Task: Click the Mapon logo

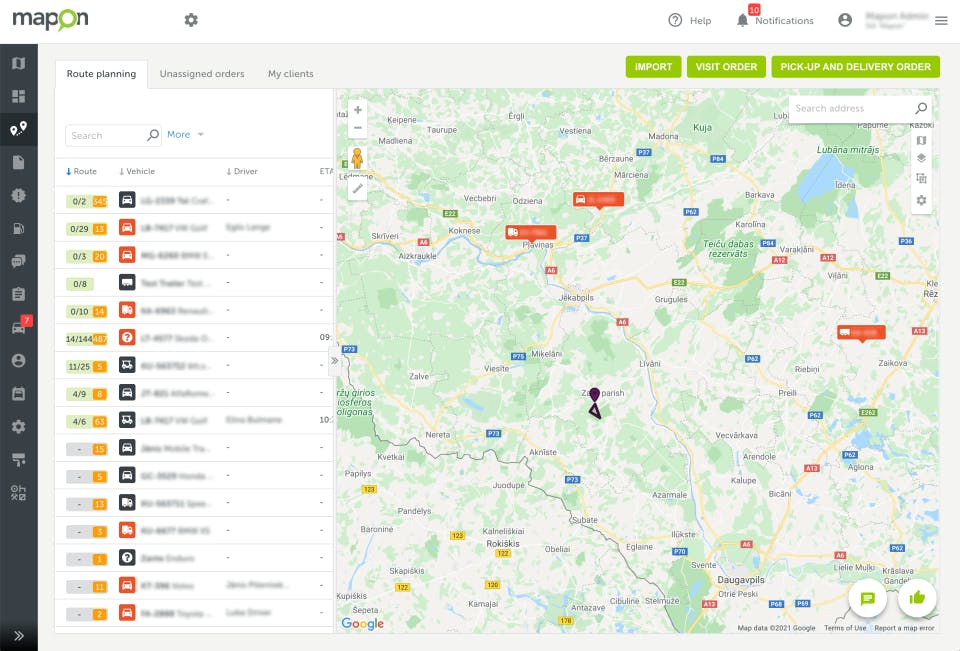Action: tap(50, 20)
